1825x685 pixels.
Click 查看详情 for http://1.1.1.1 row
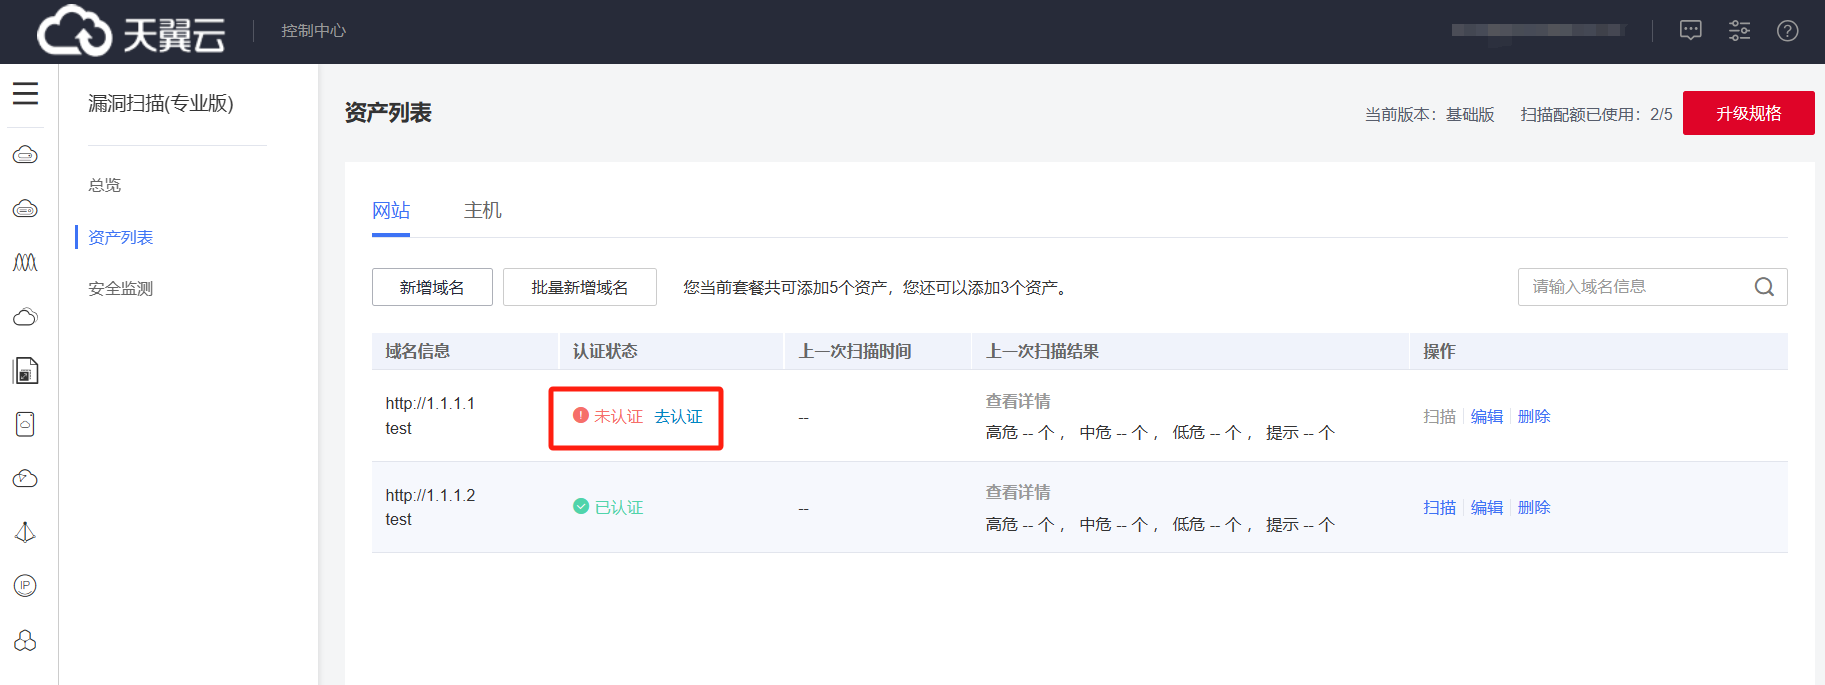[x=1018, y=401]
